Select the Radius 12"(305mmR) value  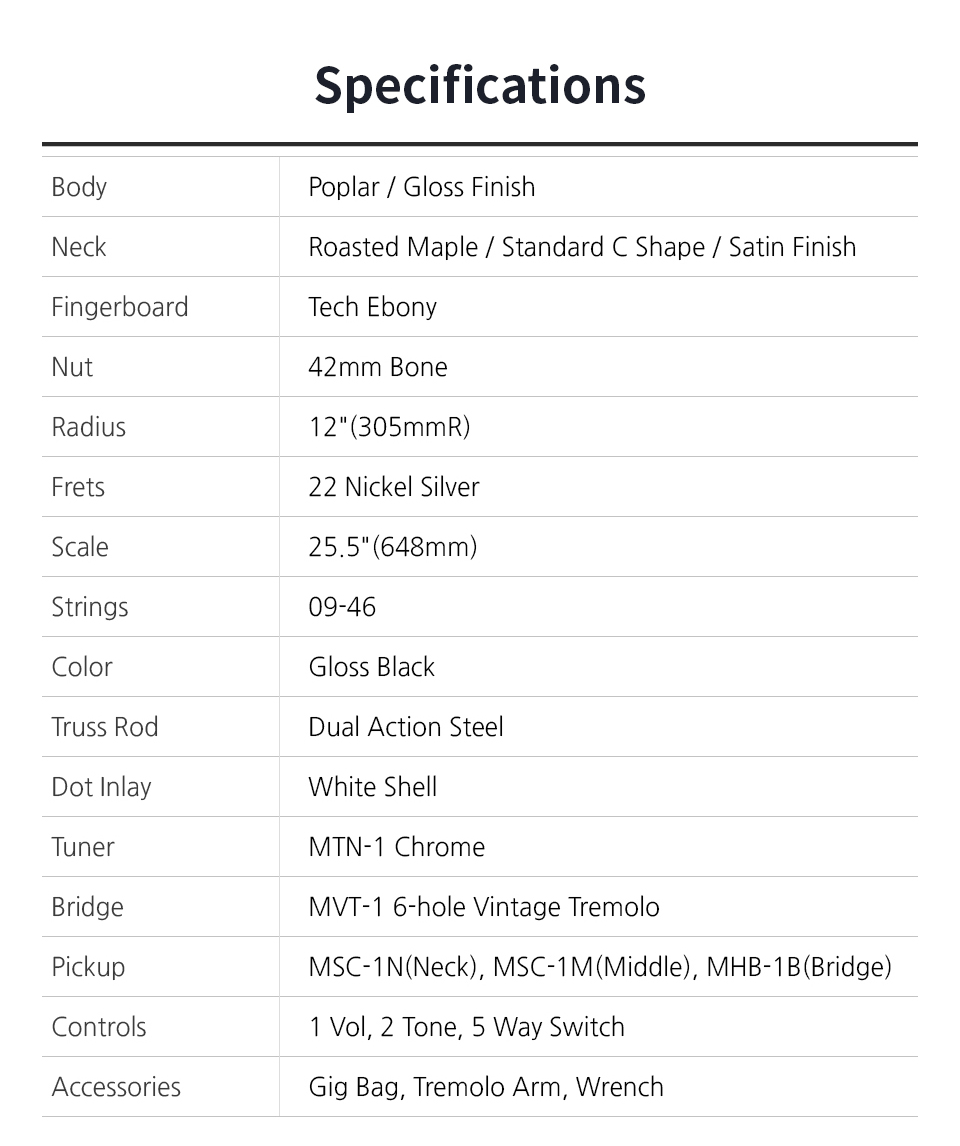389,427
